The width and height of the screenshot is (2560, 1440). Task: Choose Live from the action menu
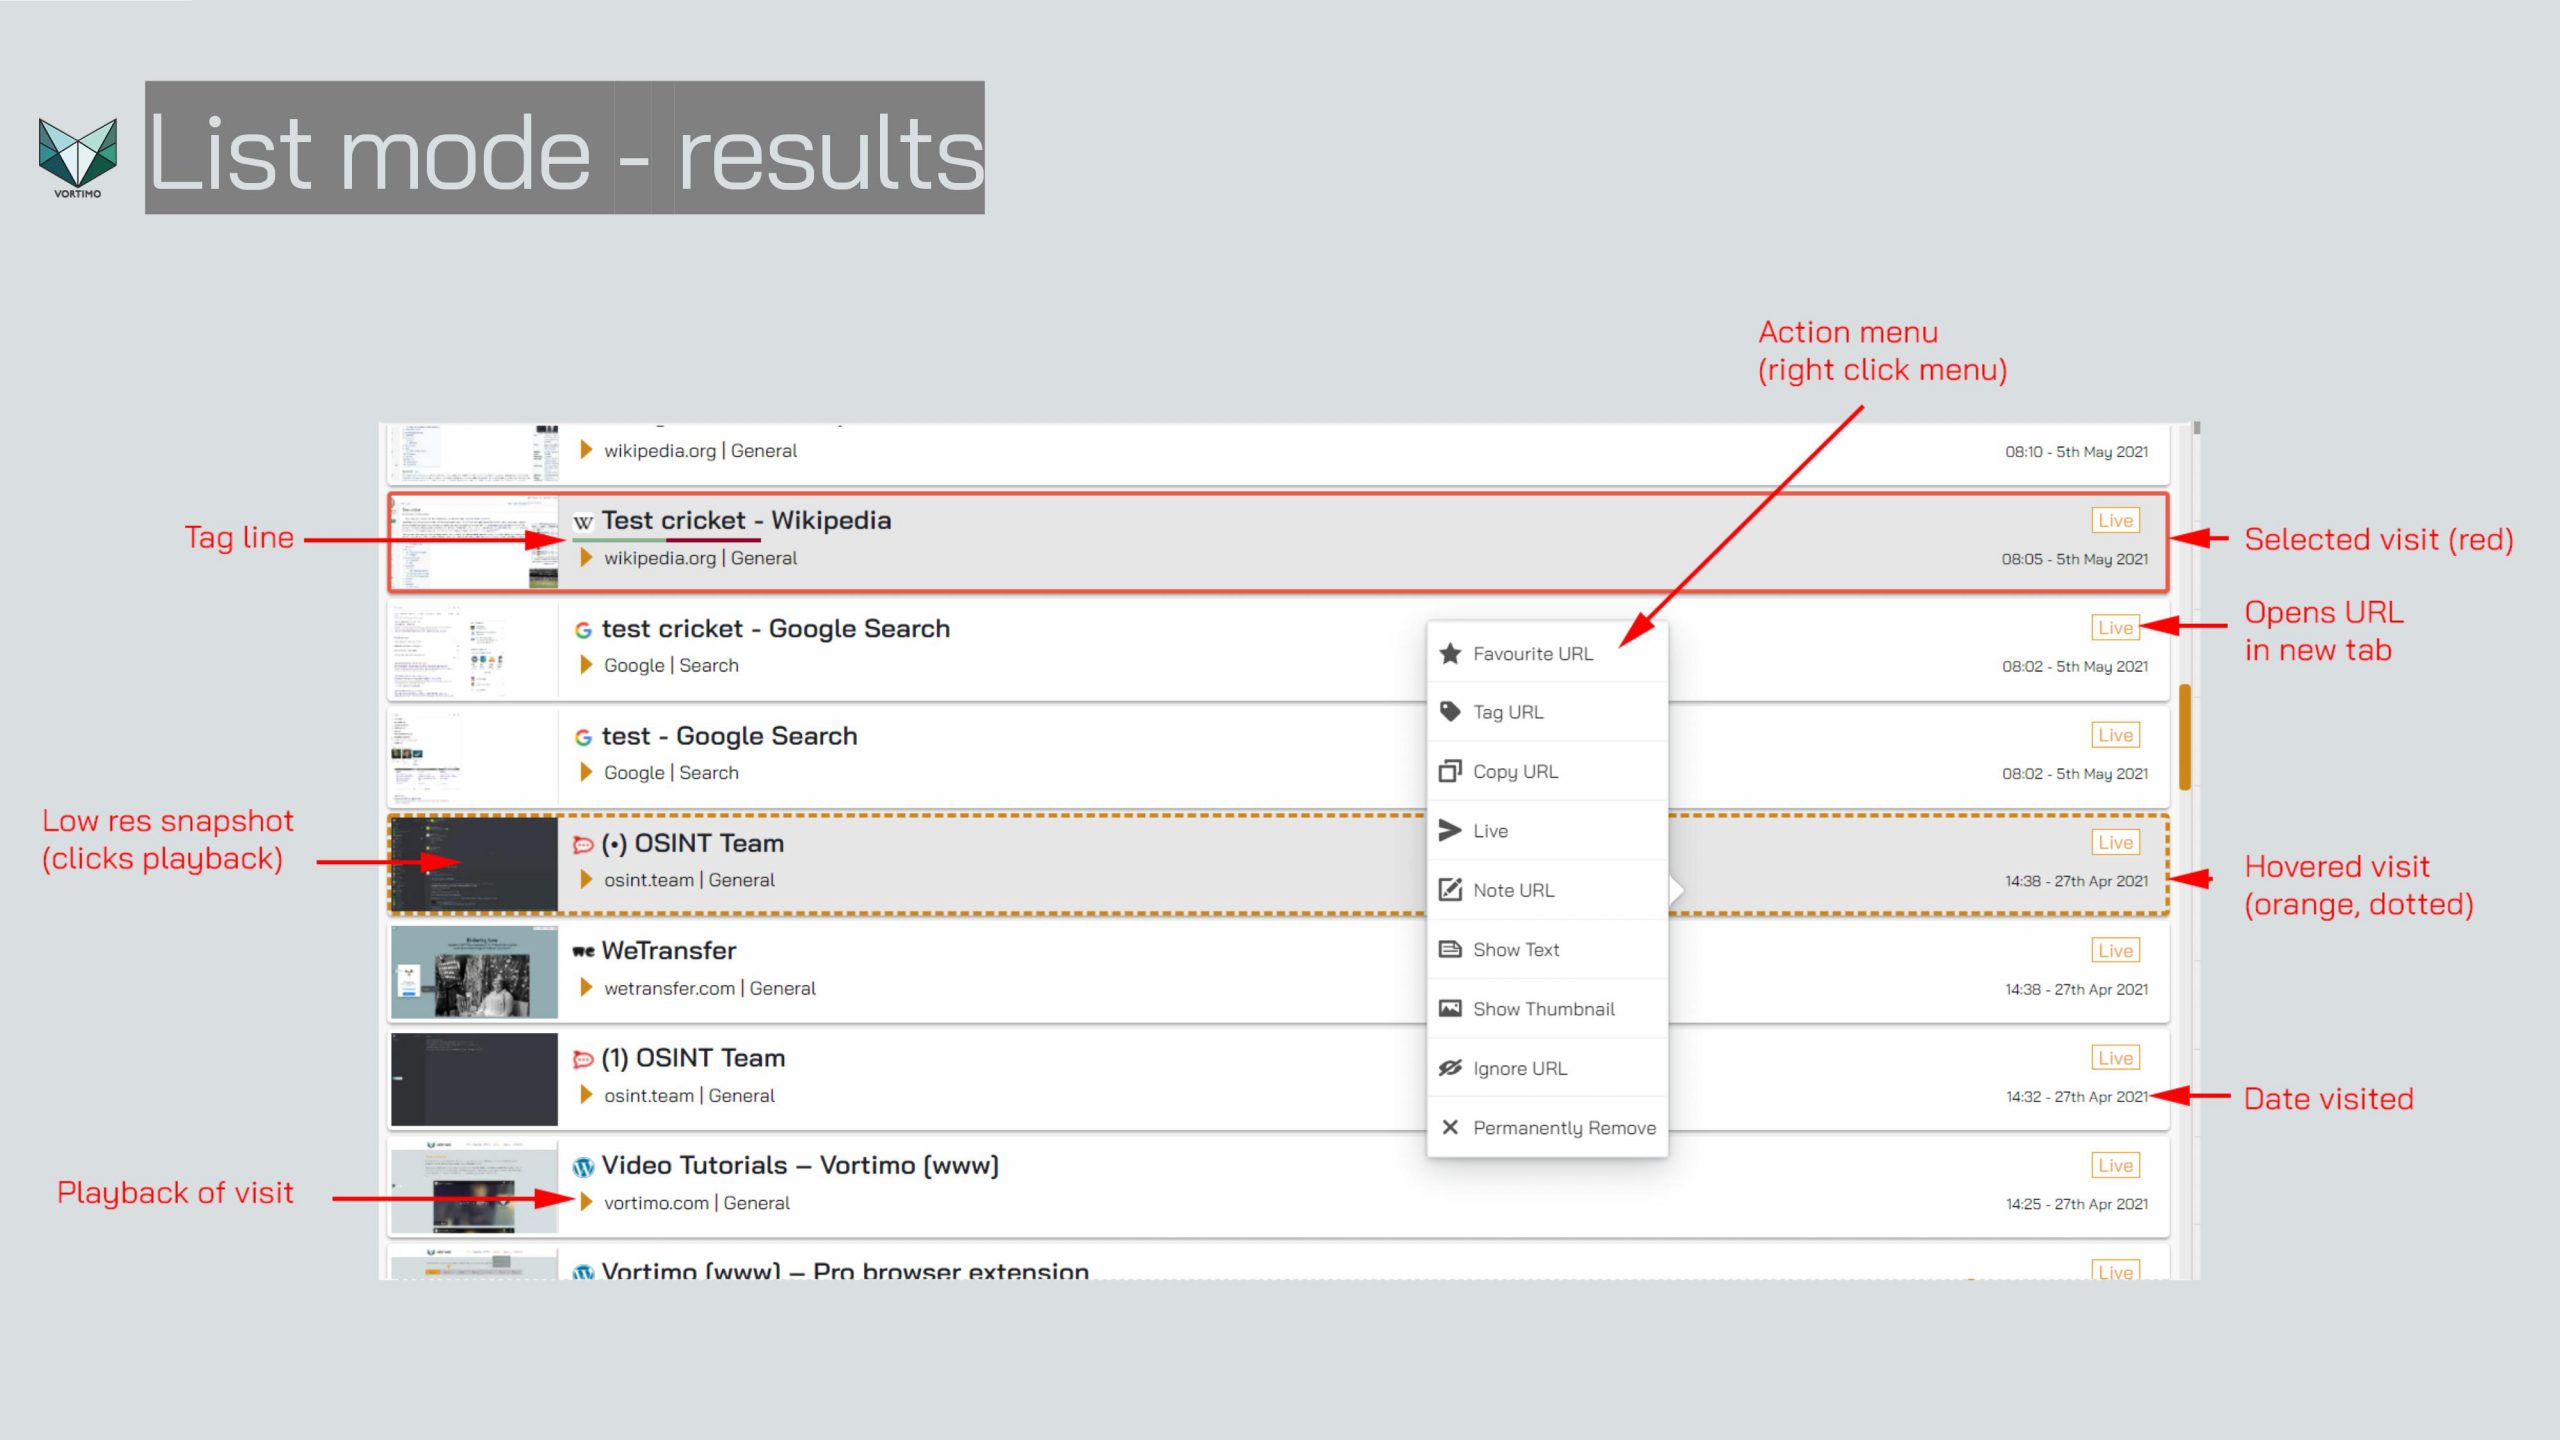pos(1547,830)
